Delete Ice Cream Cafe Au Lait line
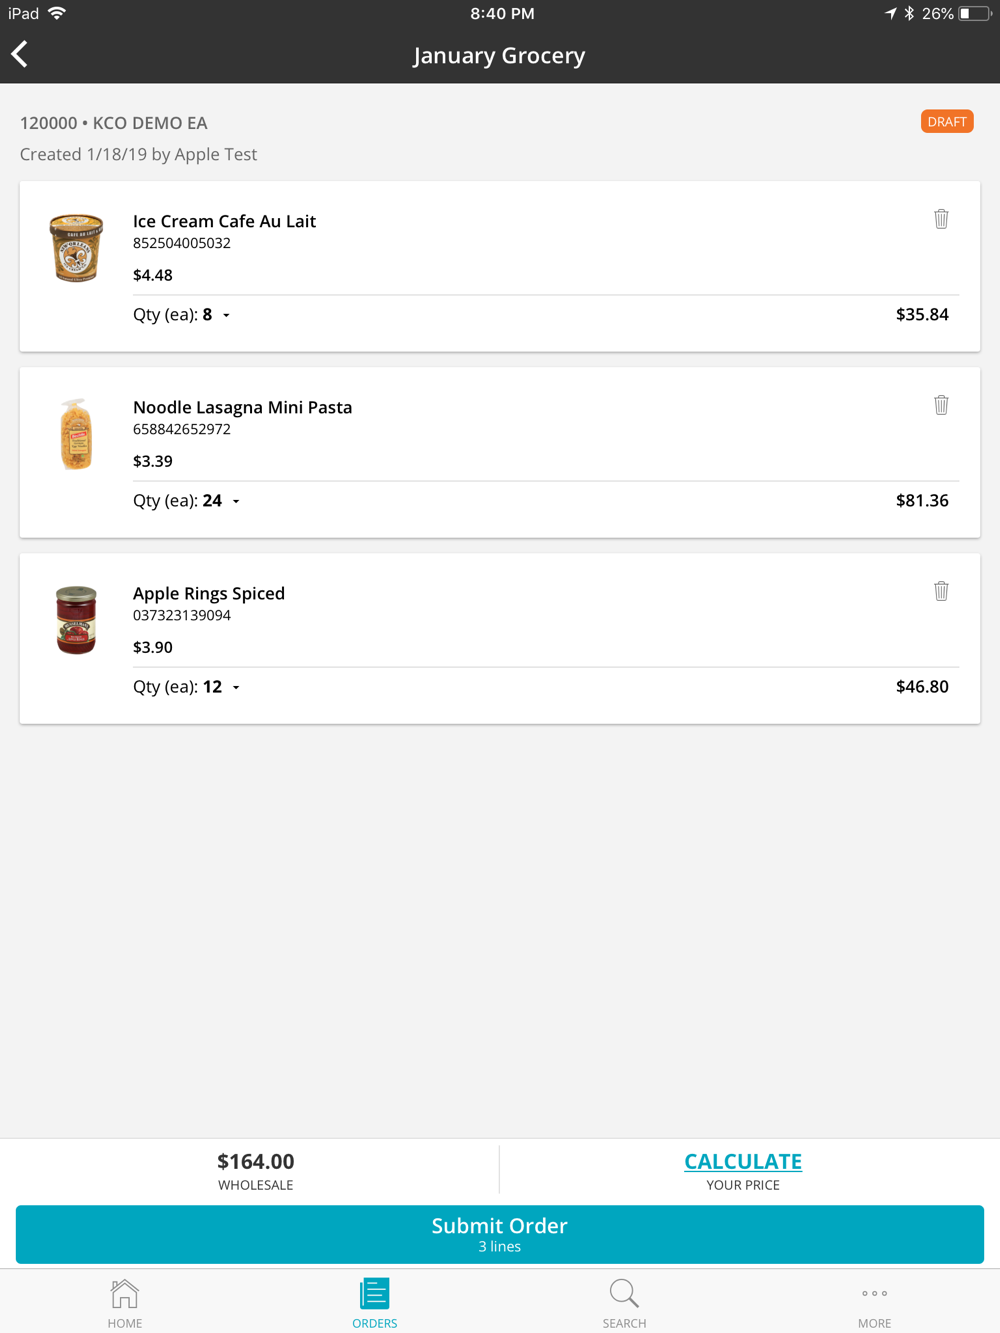The image size is (1000, 1333). pyautogui.click(x=941, y=219)
